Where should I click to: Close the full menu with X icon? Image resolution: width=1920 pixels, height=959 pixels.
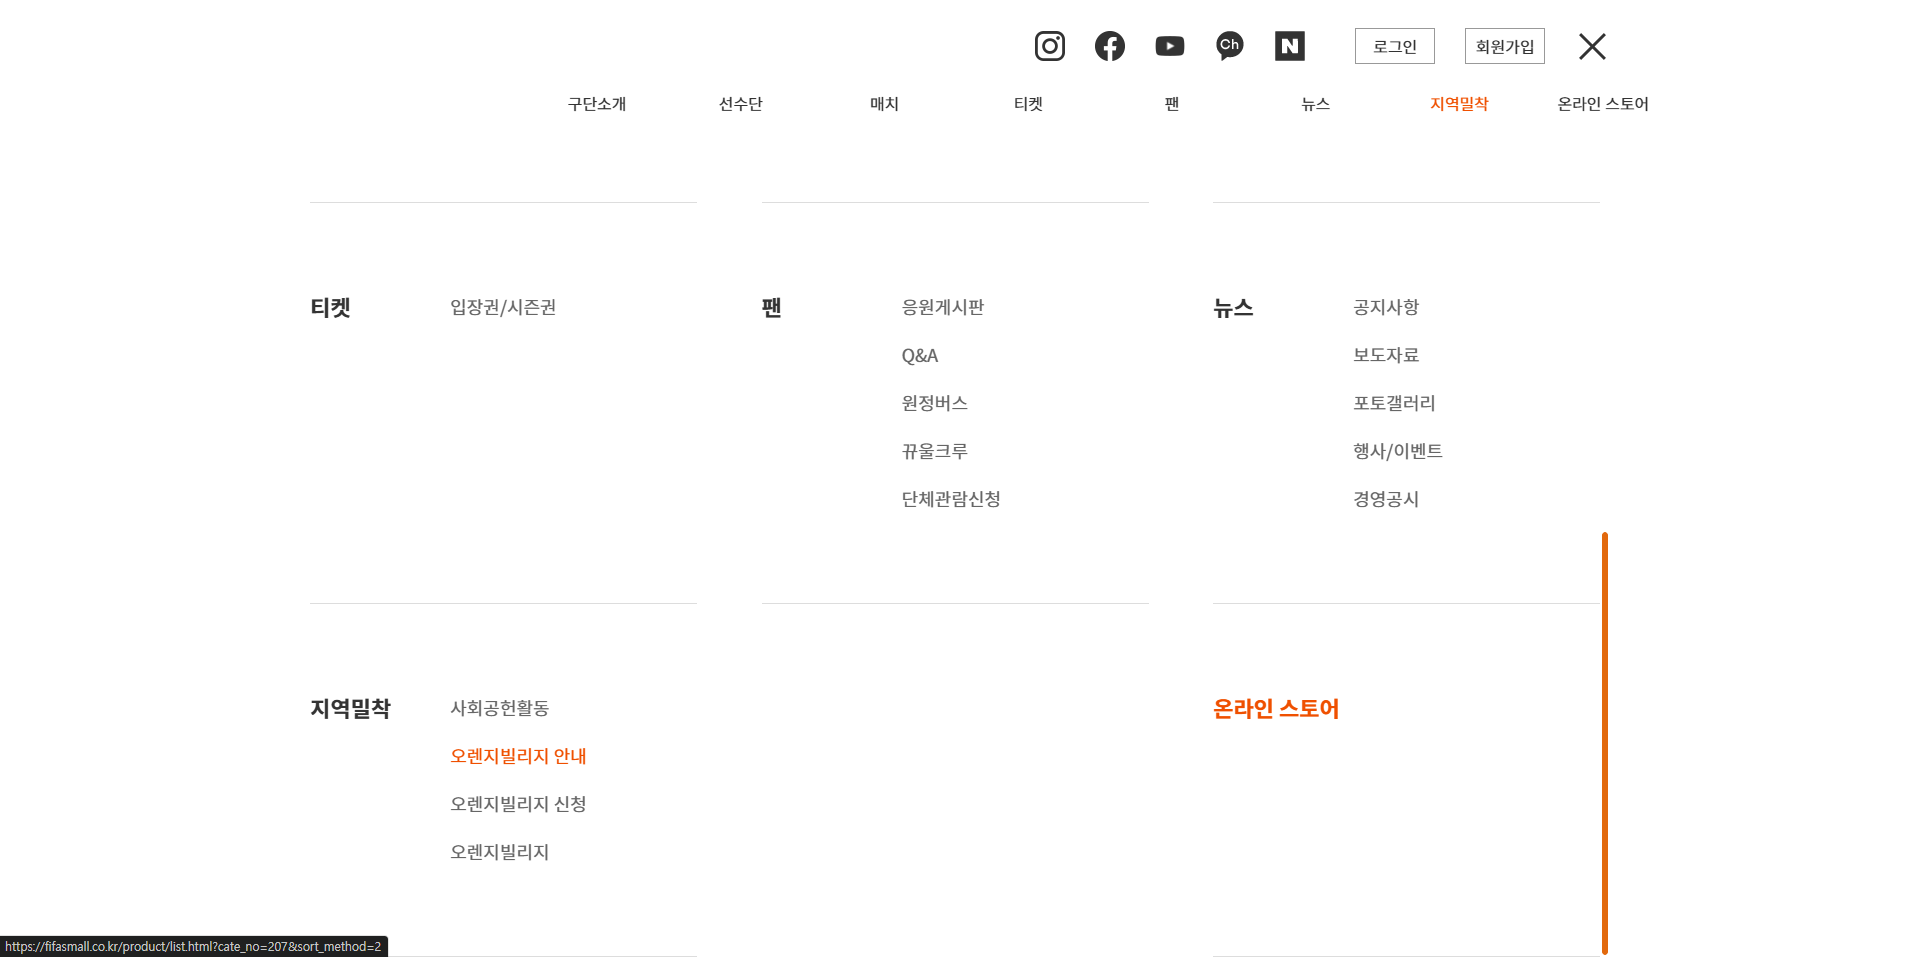[x=1592, y=46]
